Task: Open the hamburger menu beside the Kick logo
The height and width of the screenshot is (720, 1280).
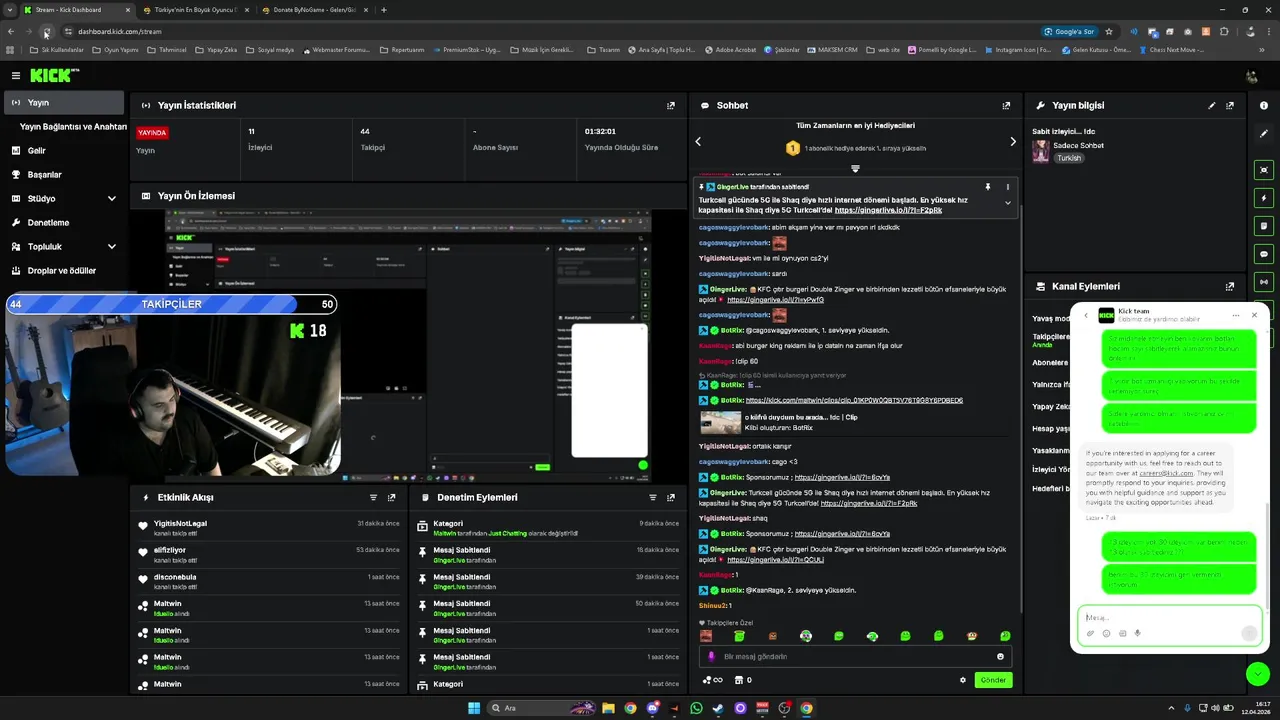Action: tap(16, 75)
